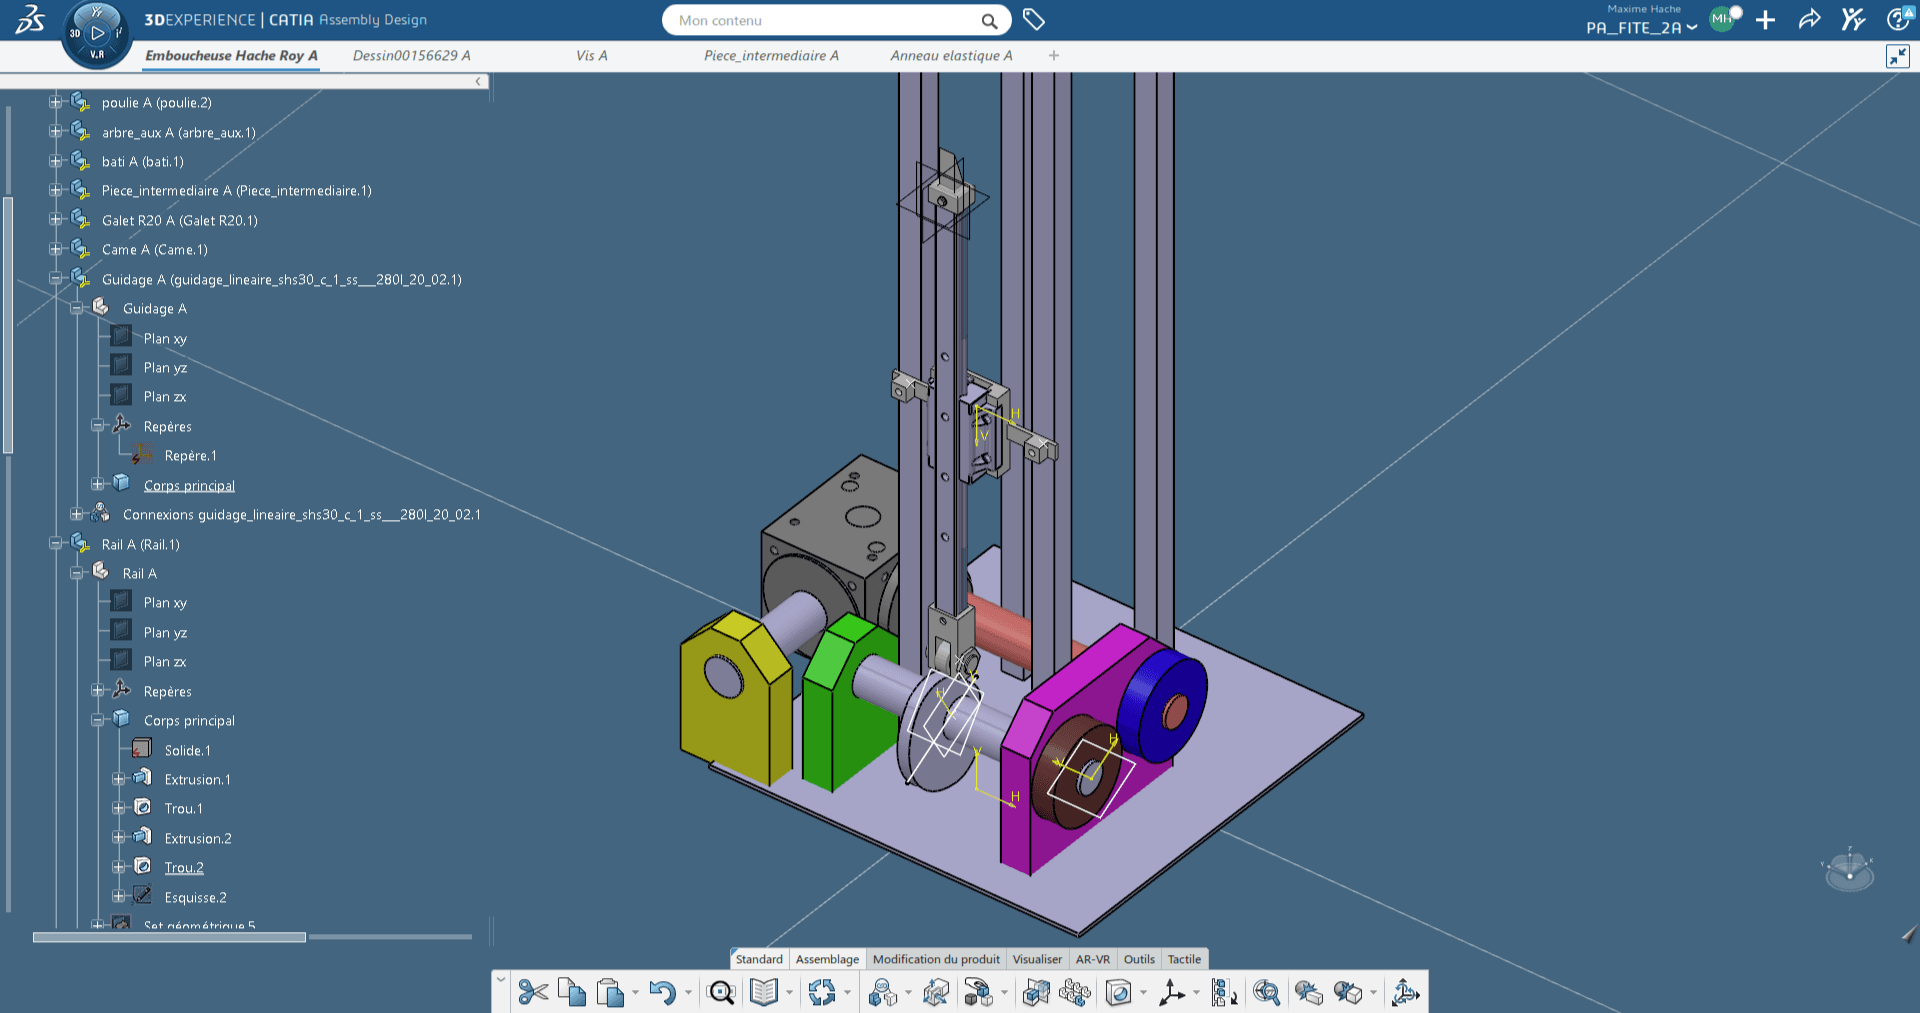Click the plus to add new tab
This screenshot has width=1920, height=1013.
(1054, 56)
